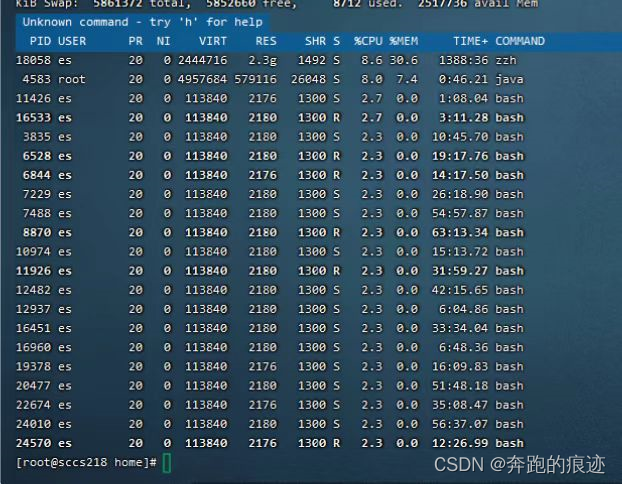Select PID 11926 row
Image resolution: width=622 pixels, height=484 pixels.
pos(270,271)
